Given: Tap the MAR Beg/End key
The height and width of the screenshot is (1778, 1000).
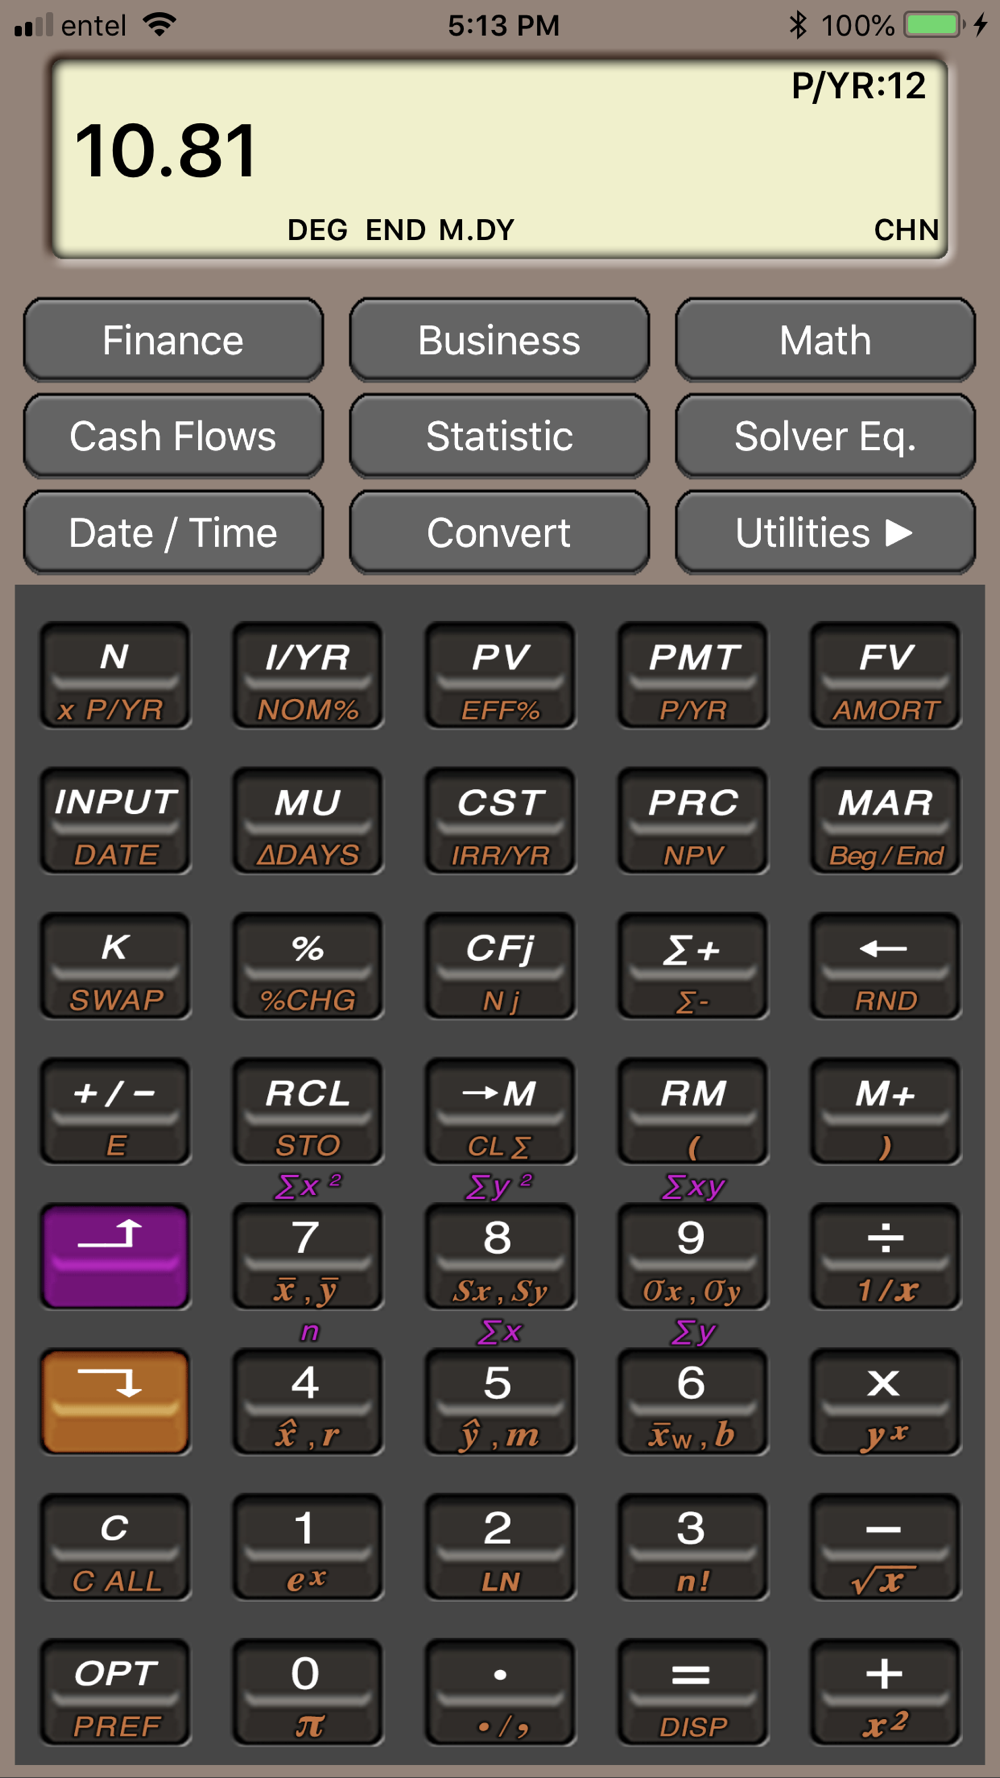Looking at the screenshot, I should click(886, 821).
